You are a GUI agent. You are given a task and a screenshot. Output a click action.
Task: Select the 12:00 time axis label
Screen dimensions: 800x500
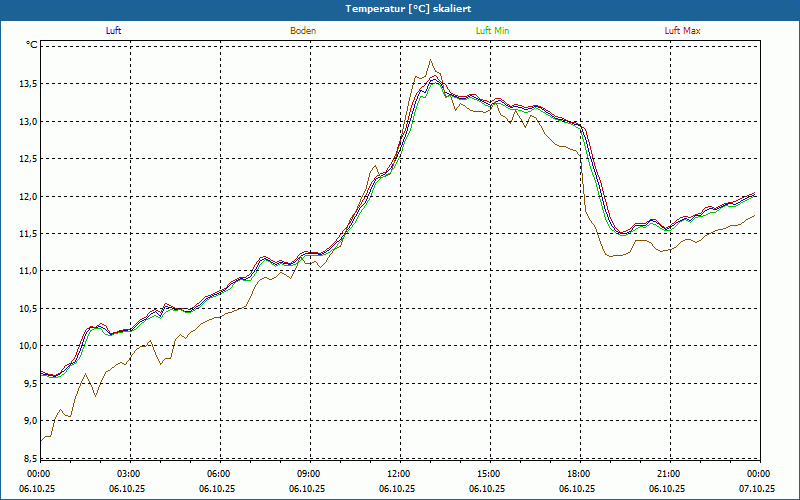(399, 474)
